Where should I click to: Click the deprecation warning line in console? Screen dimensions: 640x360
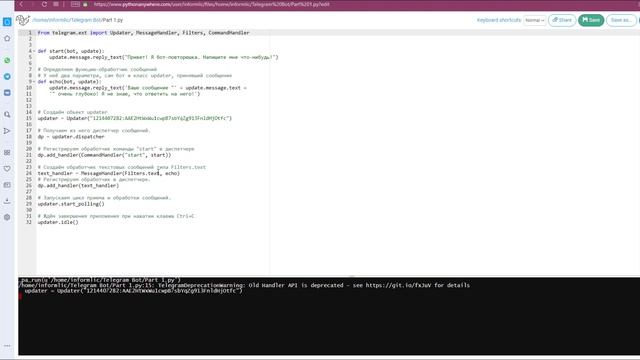pyautogui.click(x=244, y=285)
